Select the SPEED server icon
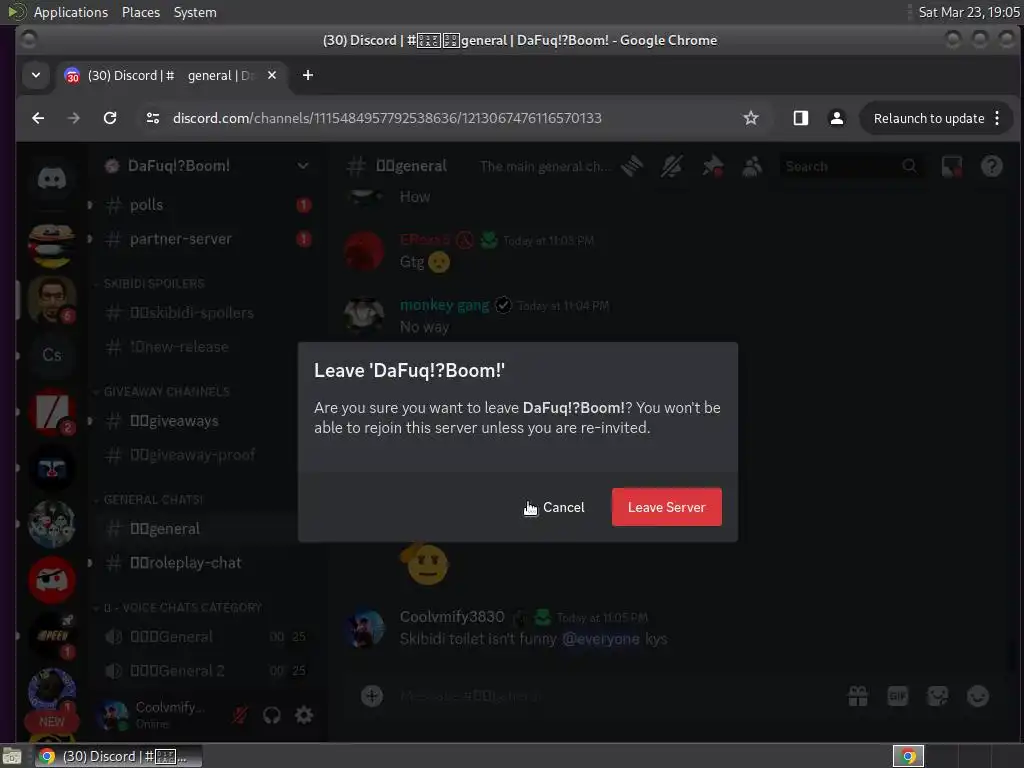 [52, 636]
